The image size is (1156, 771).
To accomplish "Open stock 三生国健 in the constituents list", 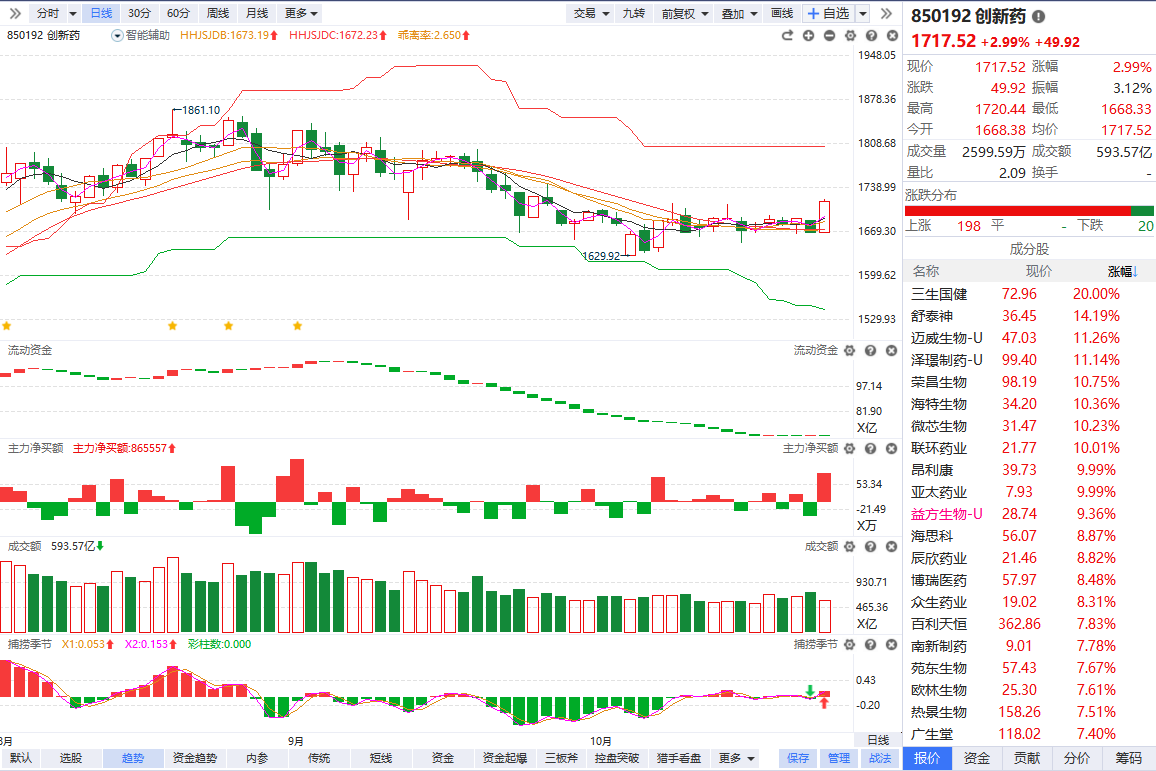I will [x=939, y=294].
